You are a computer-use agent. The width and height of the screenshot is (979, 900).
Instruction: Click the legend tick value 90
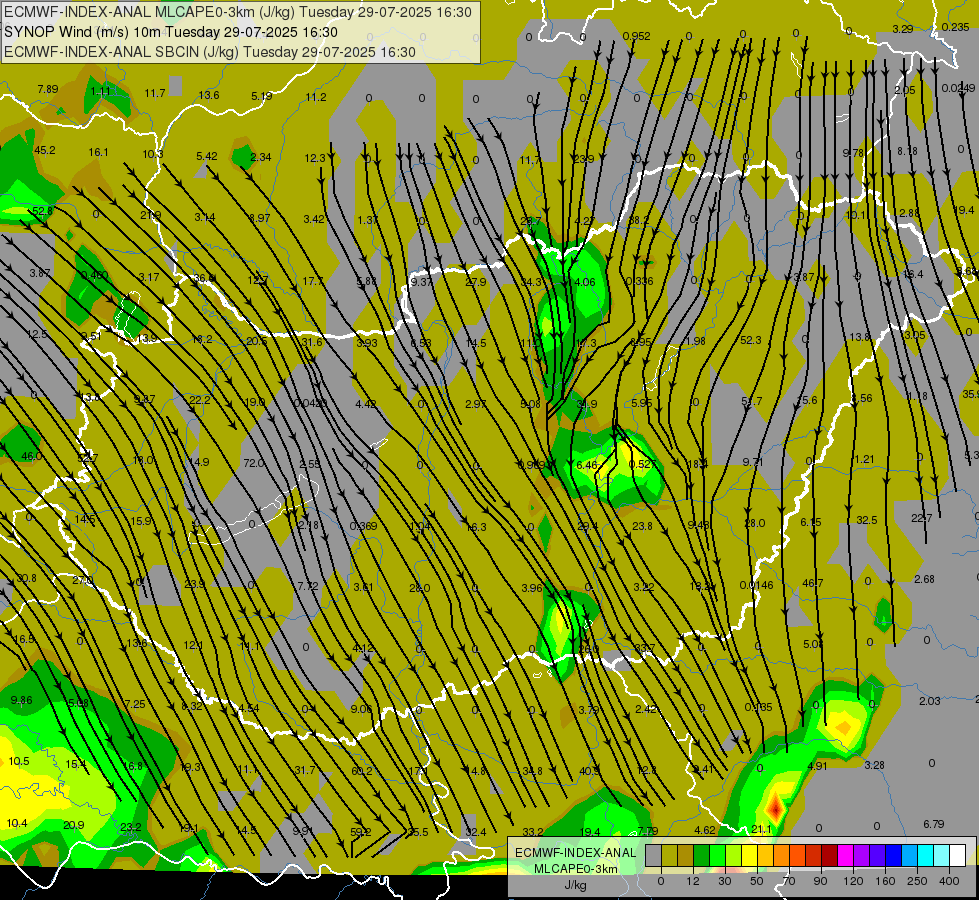click(x=820, y=881)
